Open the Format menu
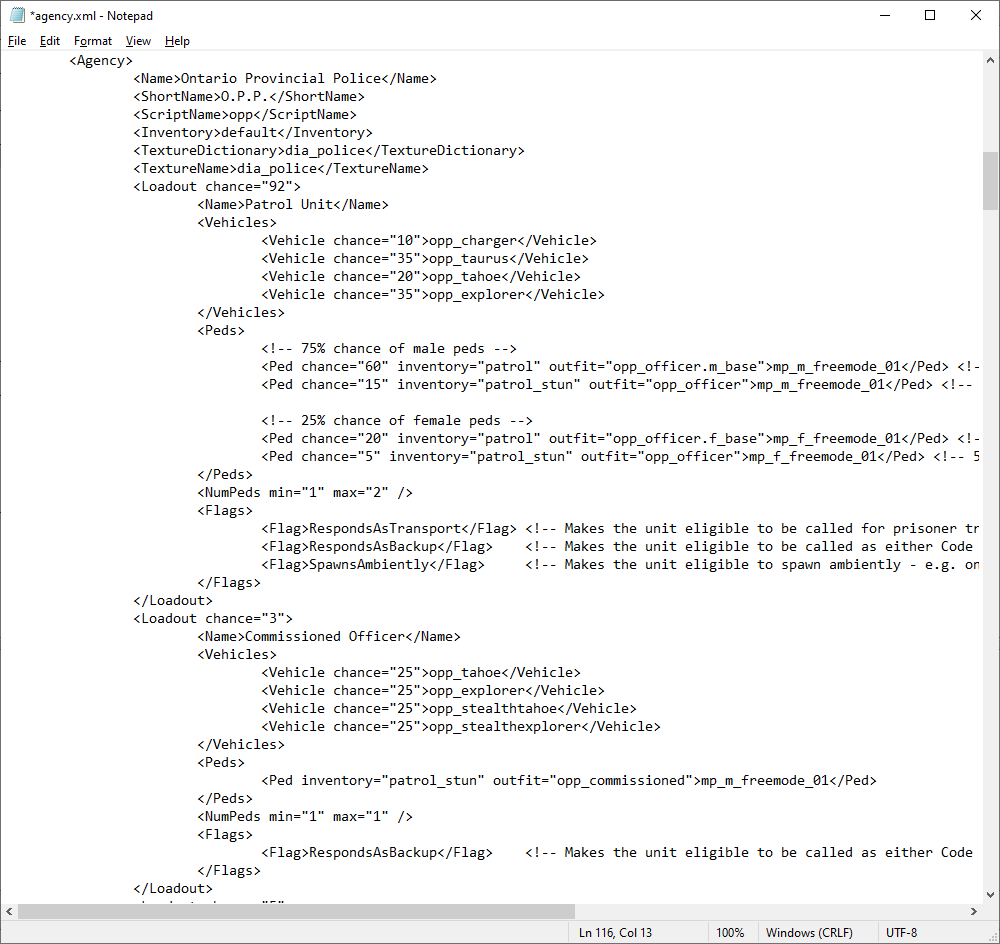This screenshot has height=944, width=1000. click(93, 41)
